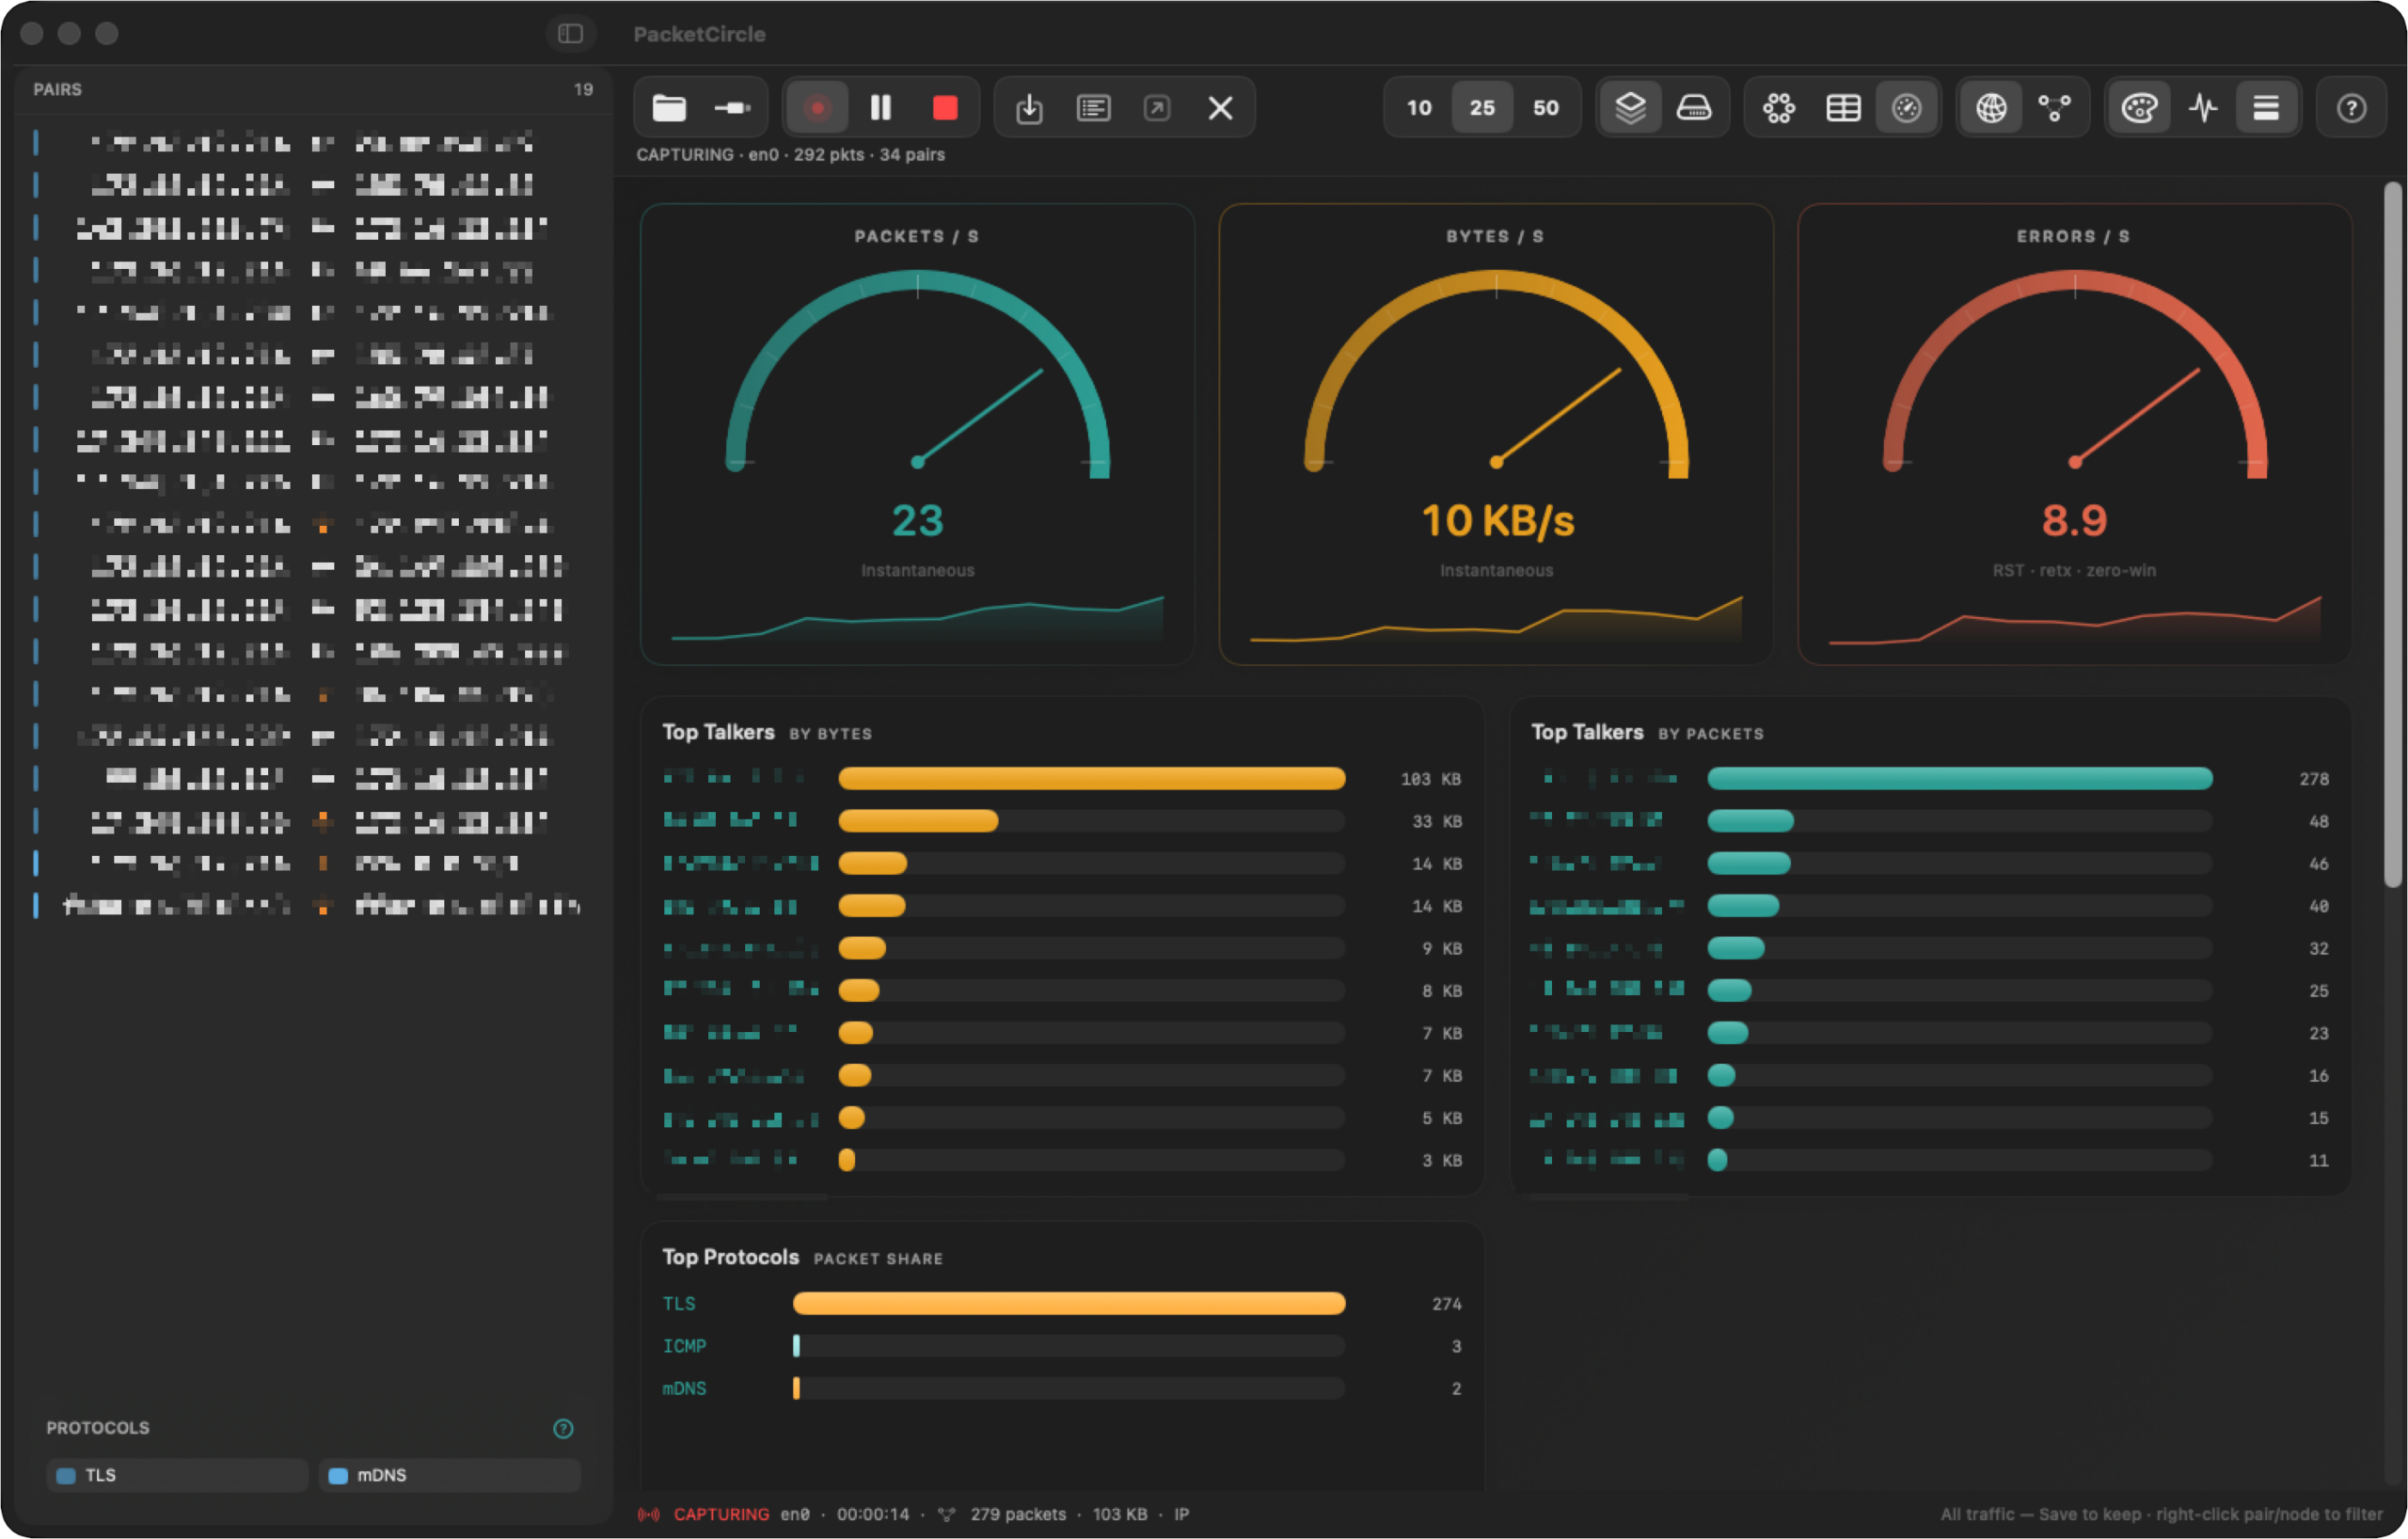
Task: Toggle the globe addressing icon
Action: tap(1991, 108)
